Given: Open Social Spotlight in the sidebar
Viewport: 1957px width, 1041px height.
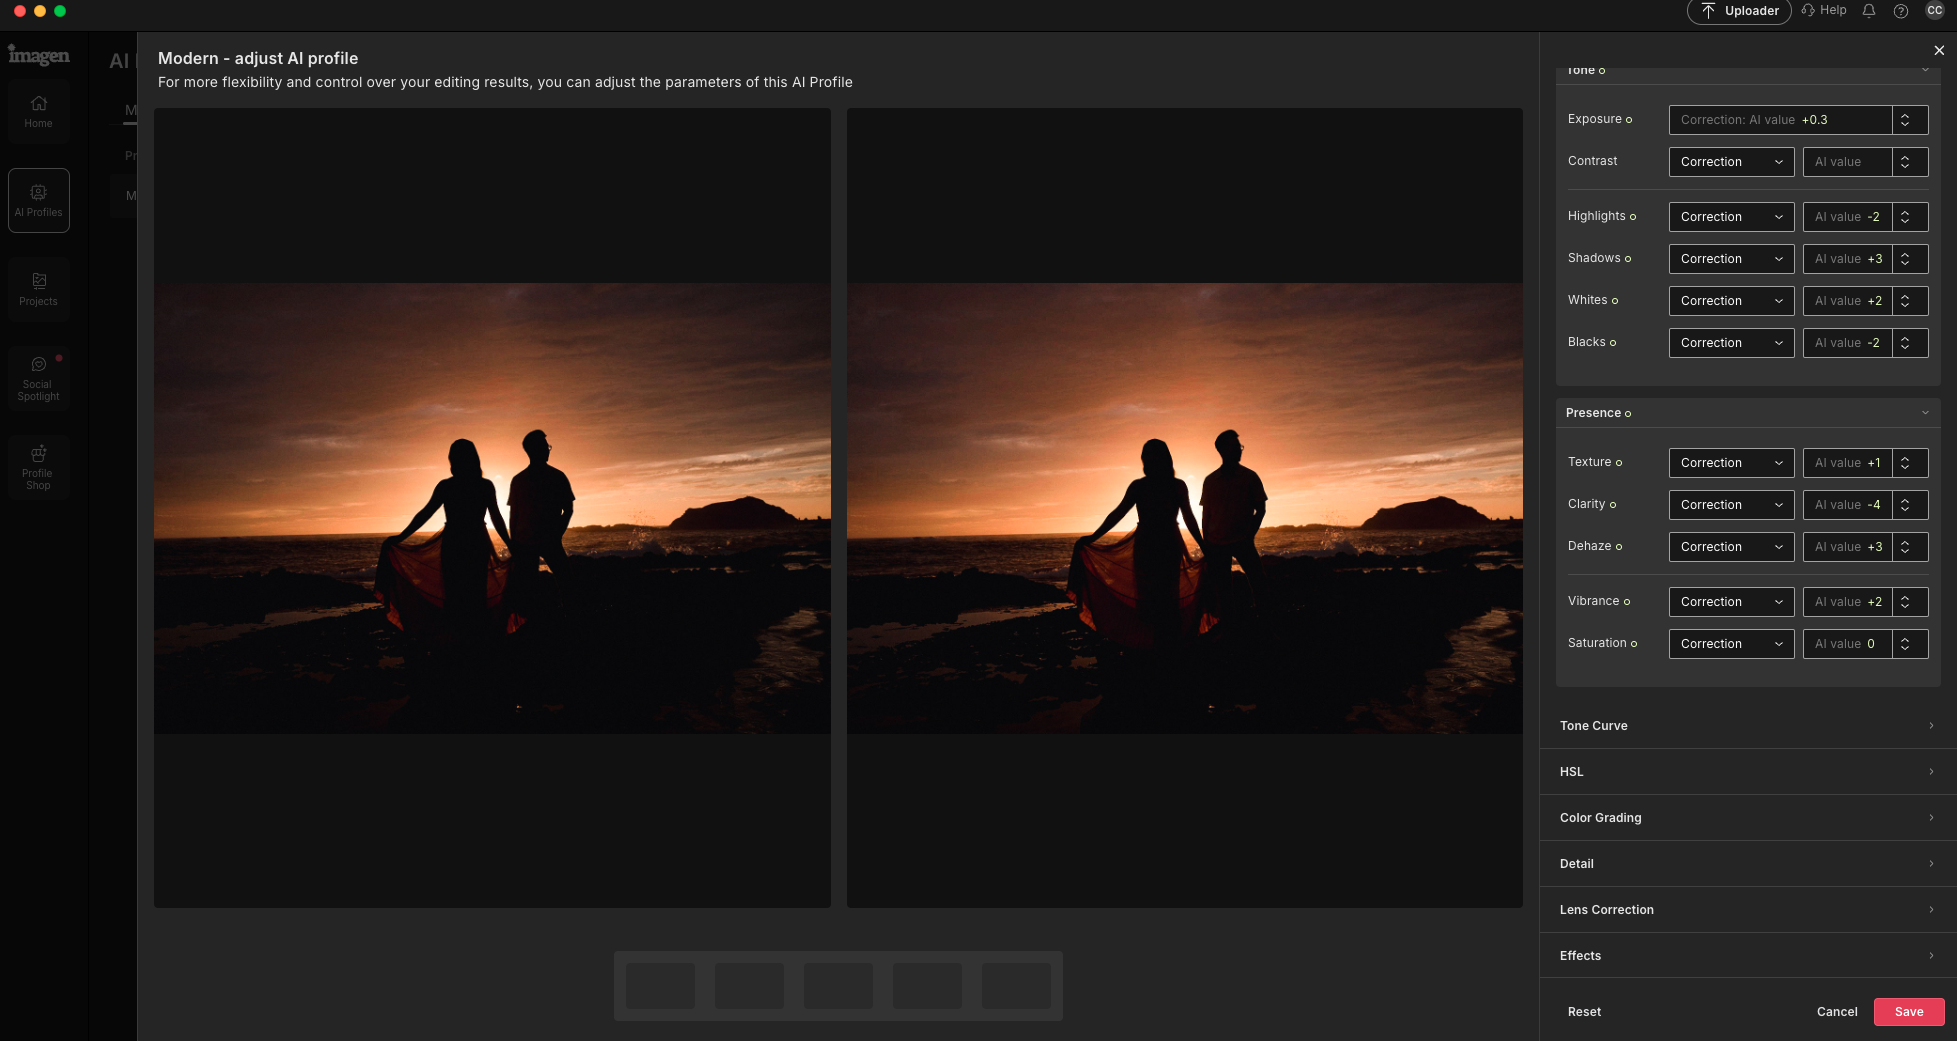Looking at the screenshot, I should click(38, 378).
